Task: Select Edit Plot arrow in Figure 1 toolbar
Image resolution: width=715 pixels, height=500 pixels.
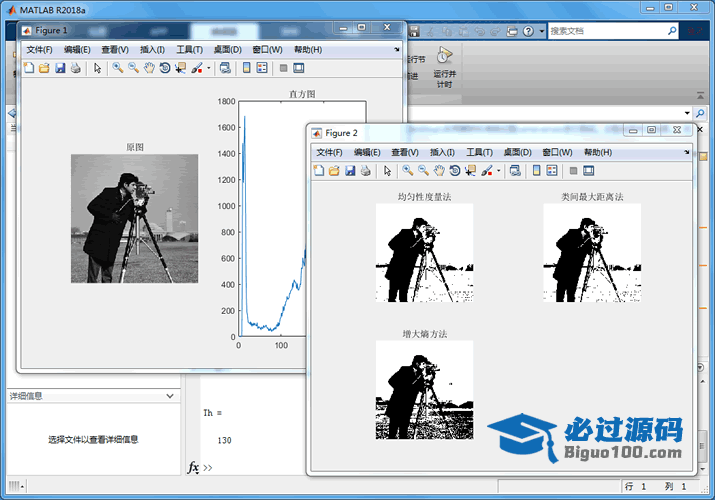Action: pyautogui.click(x=97, y=68)
